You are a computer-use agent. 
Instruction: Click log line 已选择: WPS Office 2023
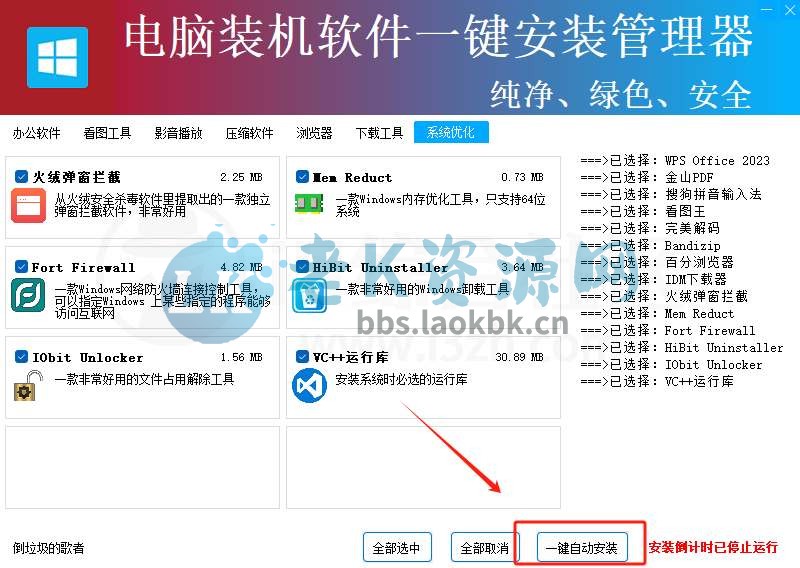click(x=675, y=160)
